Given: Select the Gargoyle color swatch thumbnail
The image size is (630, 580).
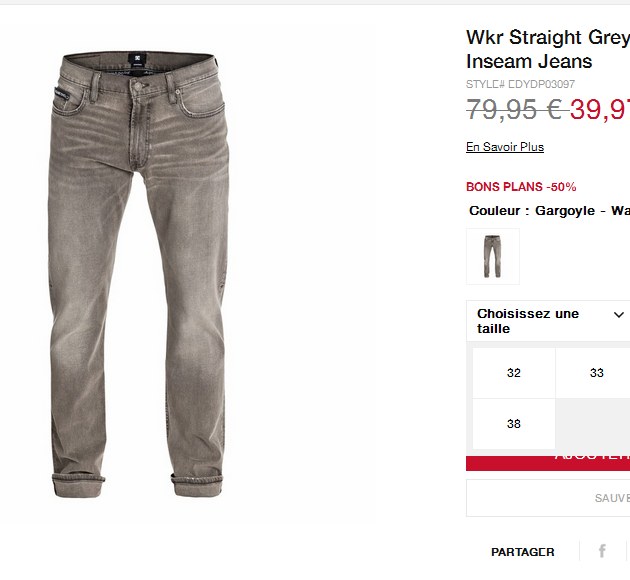Looking at the screenshot, I should coord(493,256).
